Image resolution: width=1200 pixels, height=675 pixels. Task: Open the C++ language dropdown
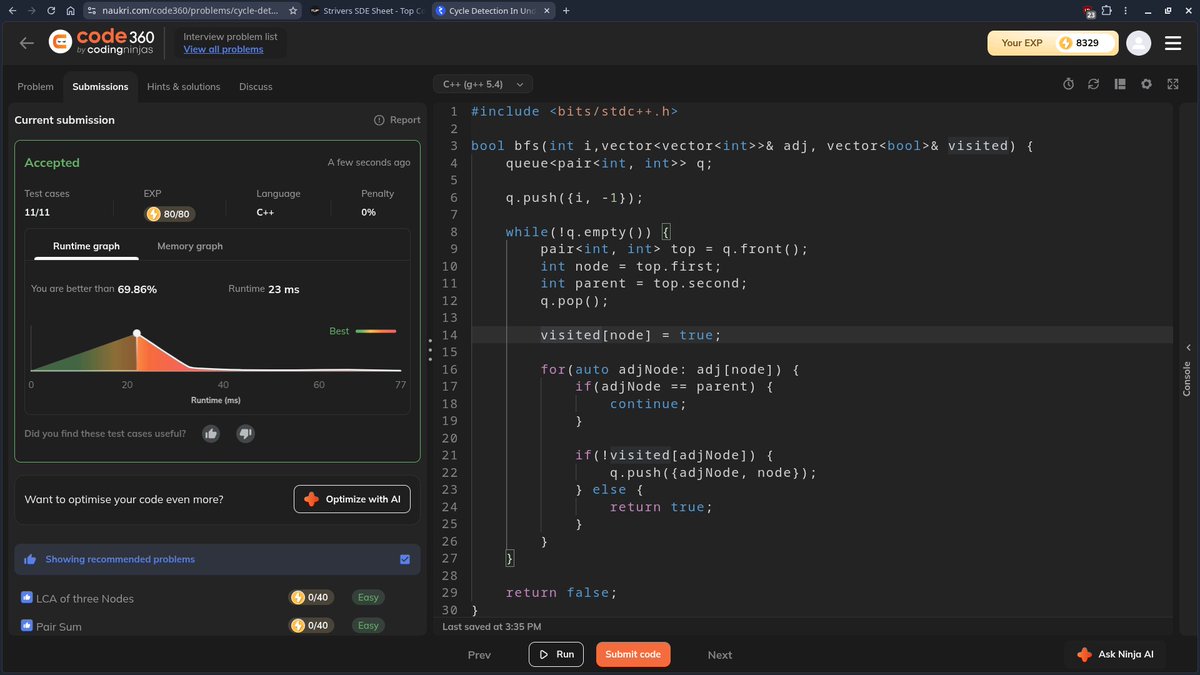click(x=483, y=85)
